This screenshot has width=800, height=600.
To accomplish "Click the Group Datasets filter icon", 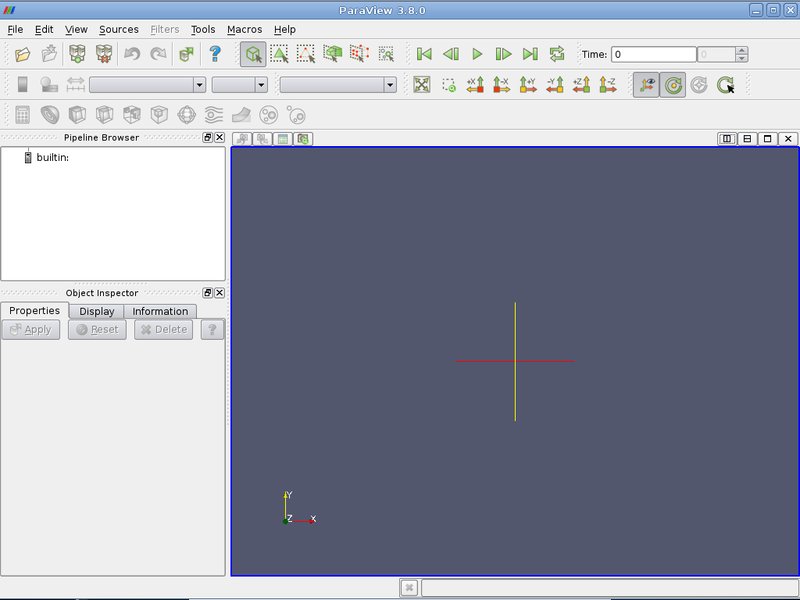I will (269, 115).
